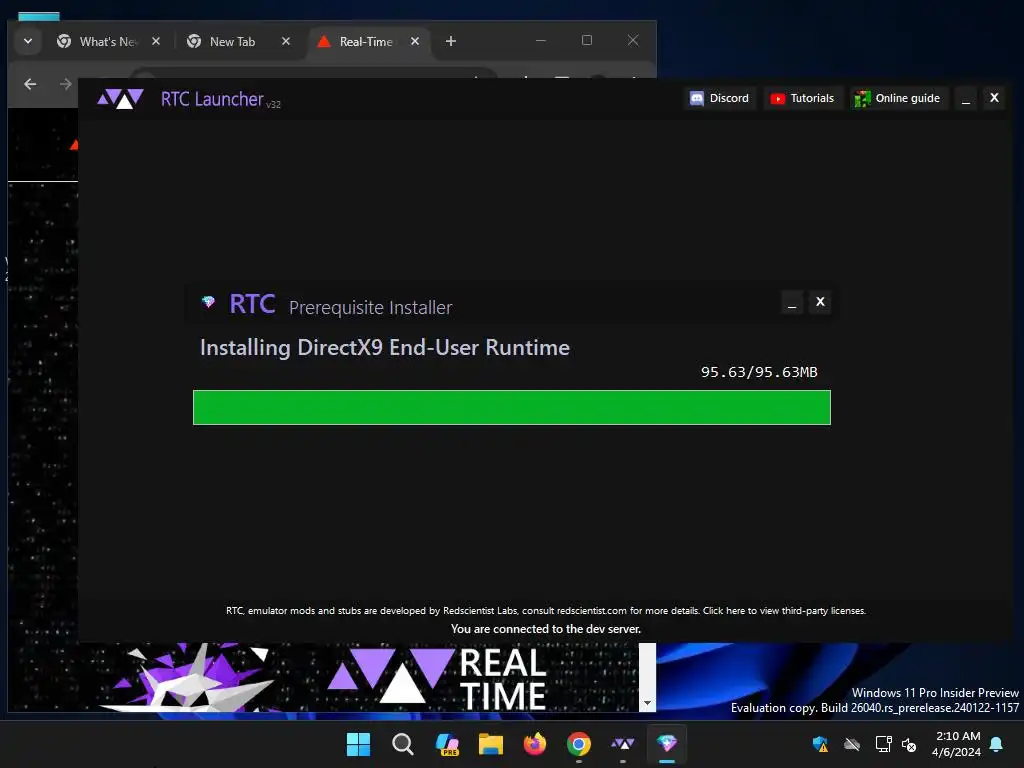The width and height of the screenshot is (1024, 768).
Task: Open the RTC gem installer taskbar icon
Action: click(667, 744)
